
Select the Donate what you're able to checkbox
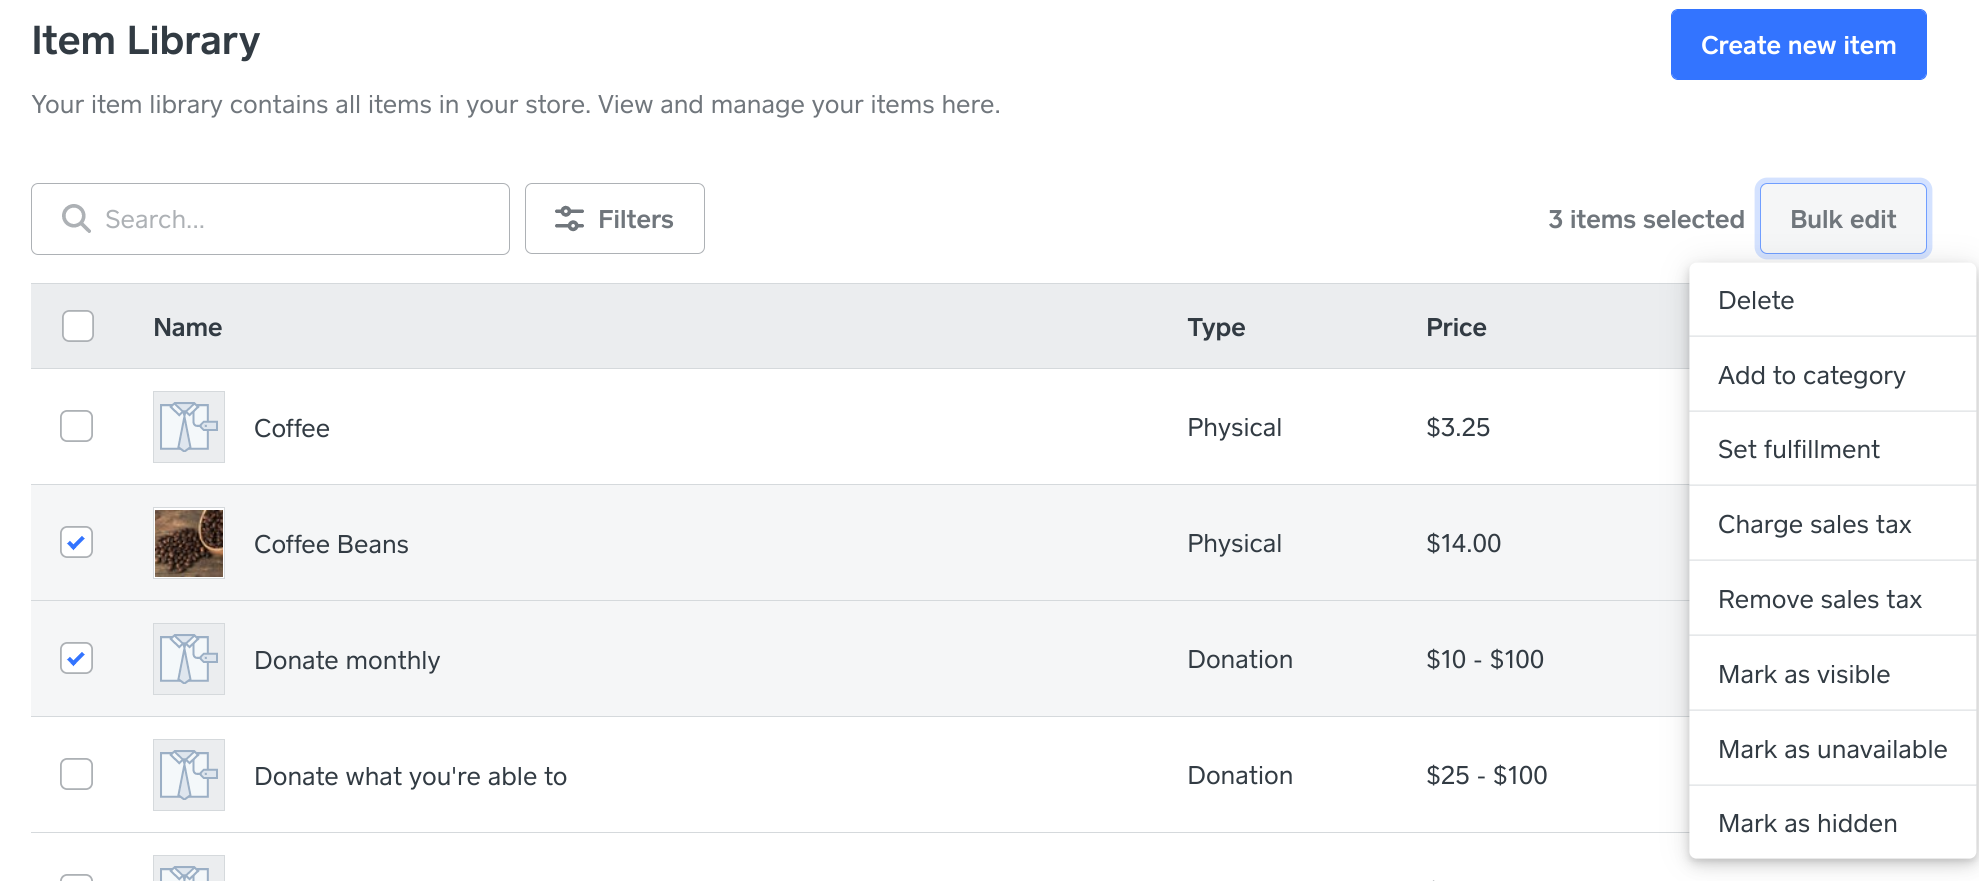click(x=77, y=774)
